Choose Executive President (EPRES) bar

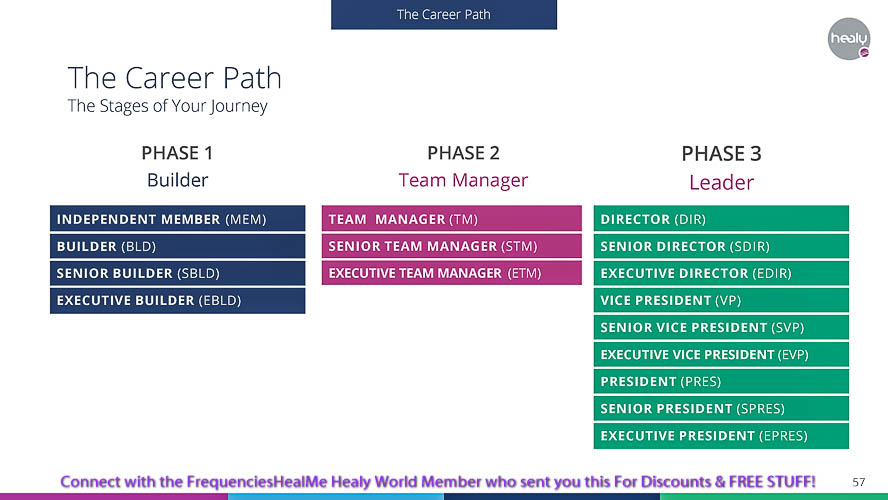pyautogui.click(x=721, y=435)
